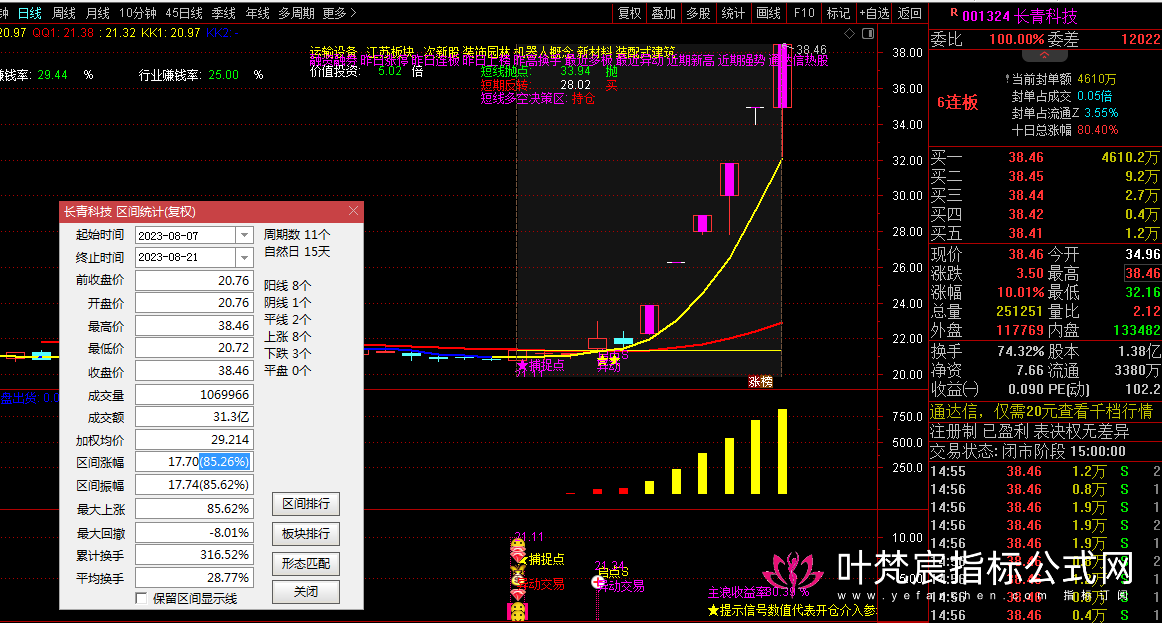The image size is (1162, 623).
Task: Switch to the 周线 weekly chart tab
Action: point(64,13)
